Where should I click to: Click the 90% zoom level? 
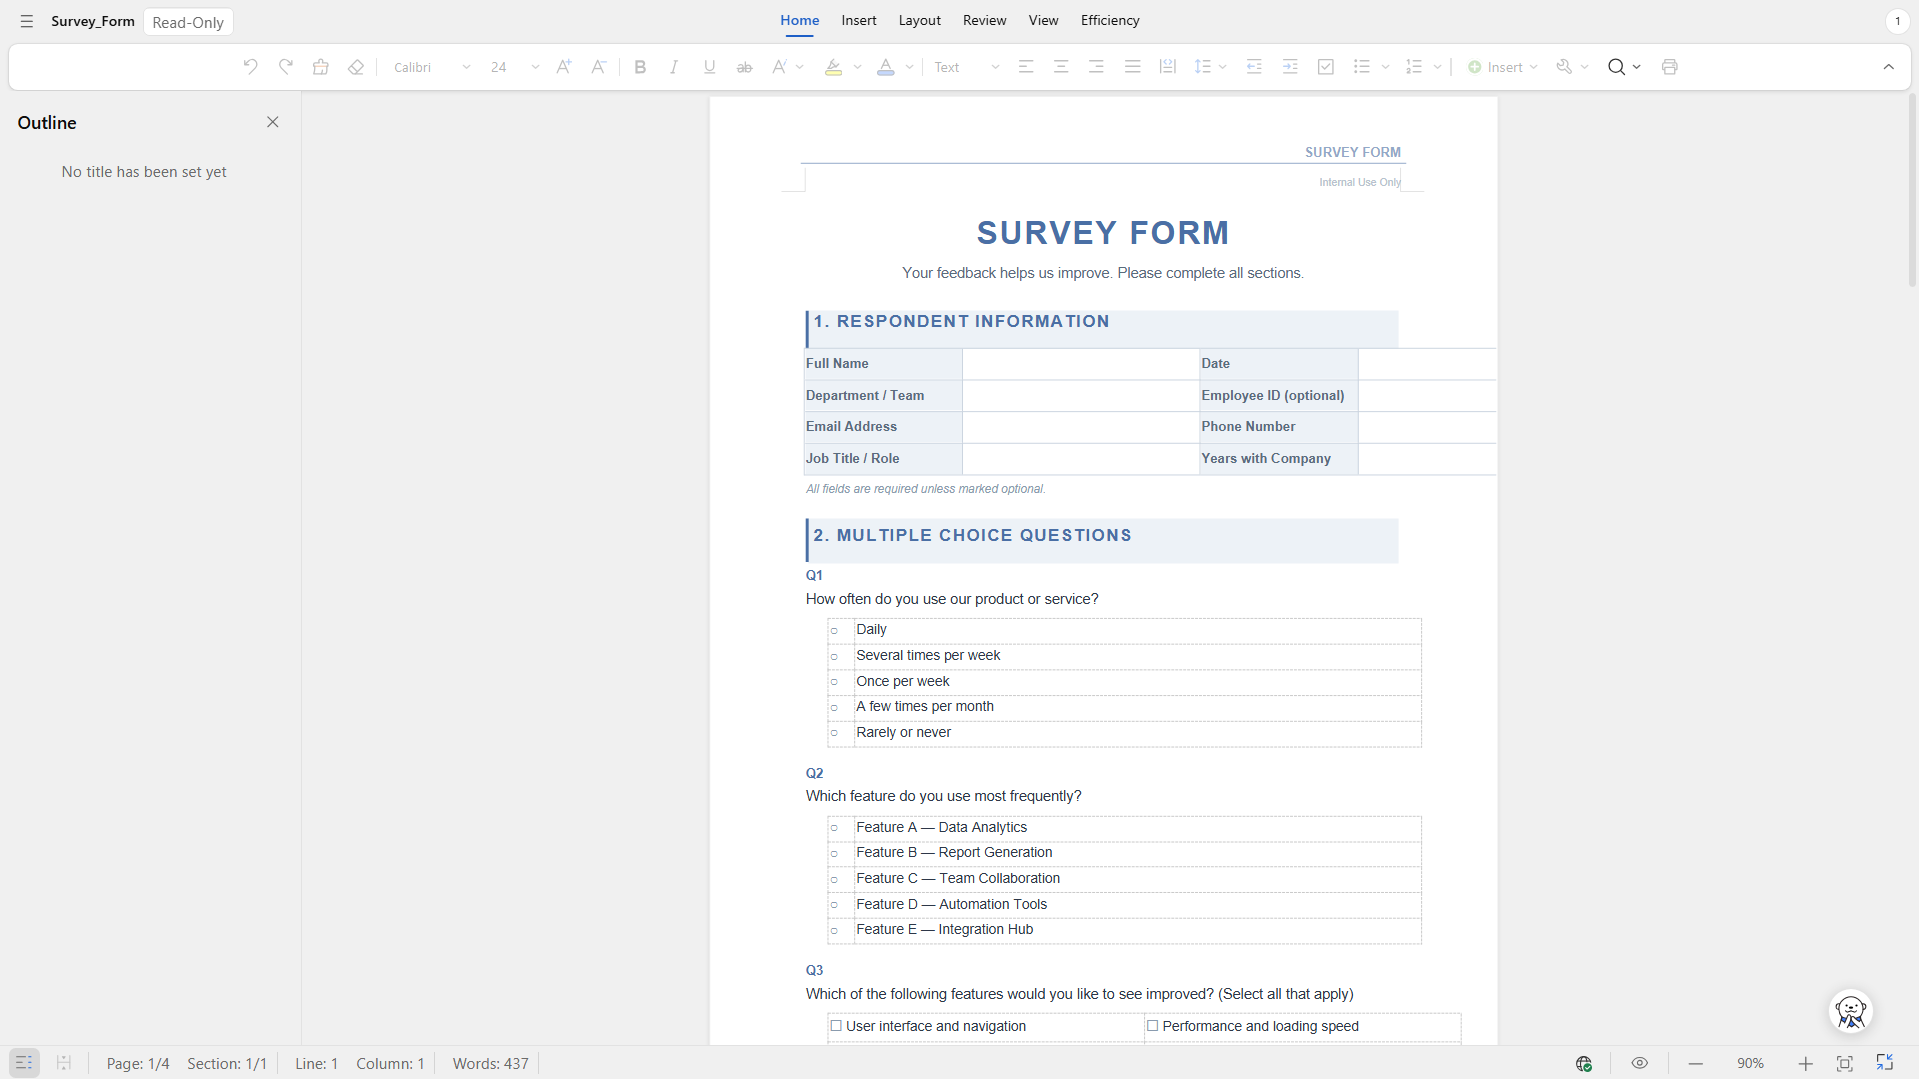tap(1750, 1063)
